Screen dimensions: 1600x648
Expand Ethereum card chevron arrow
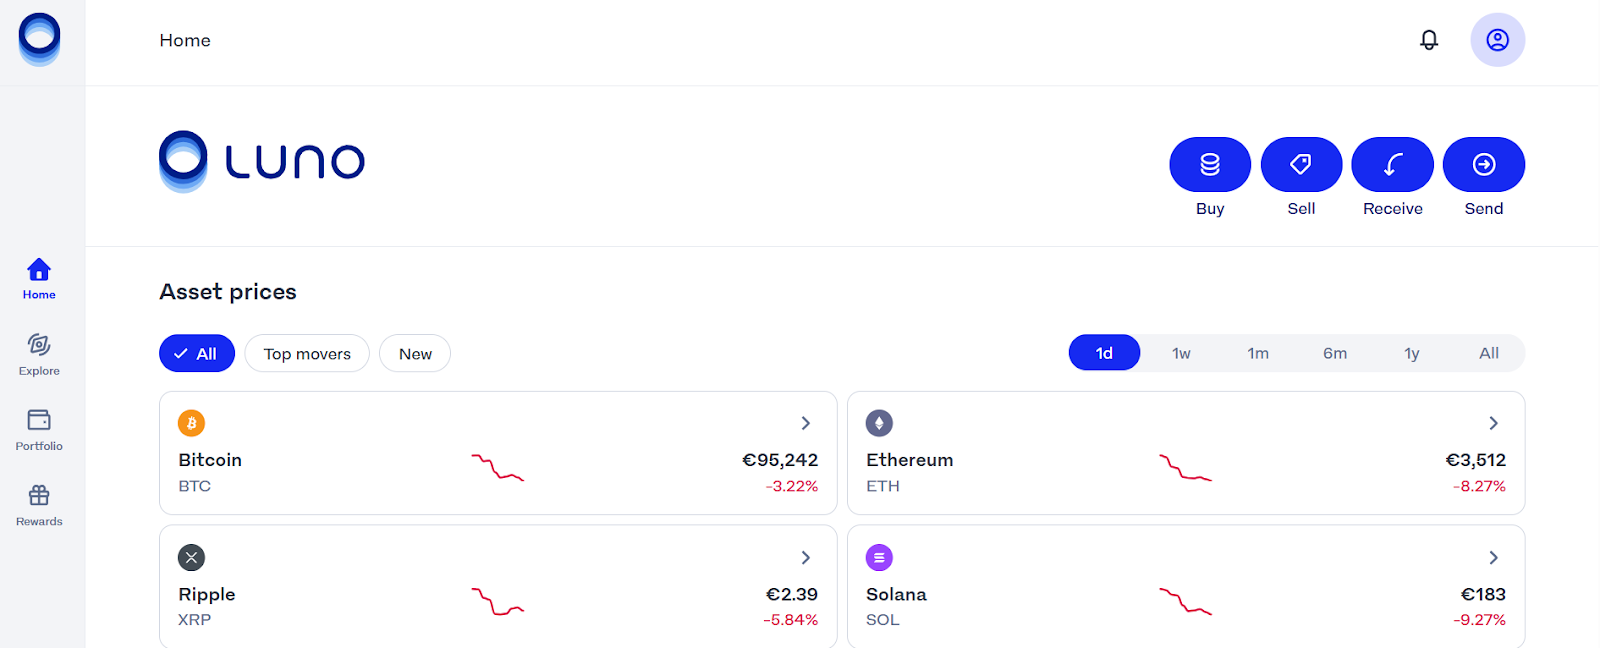1493,423
